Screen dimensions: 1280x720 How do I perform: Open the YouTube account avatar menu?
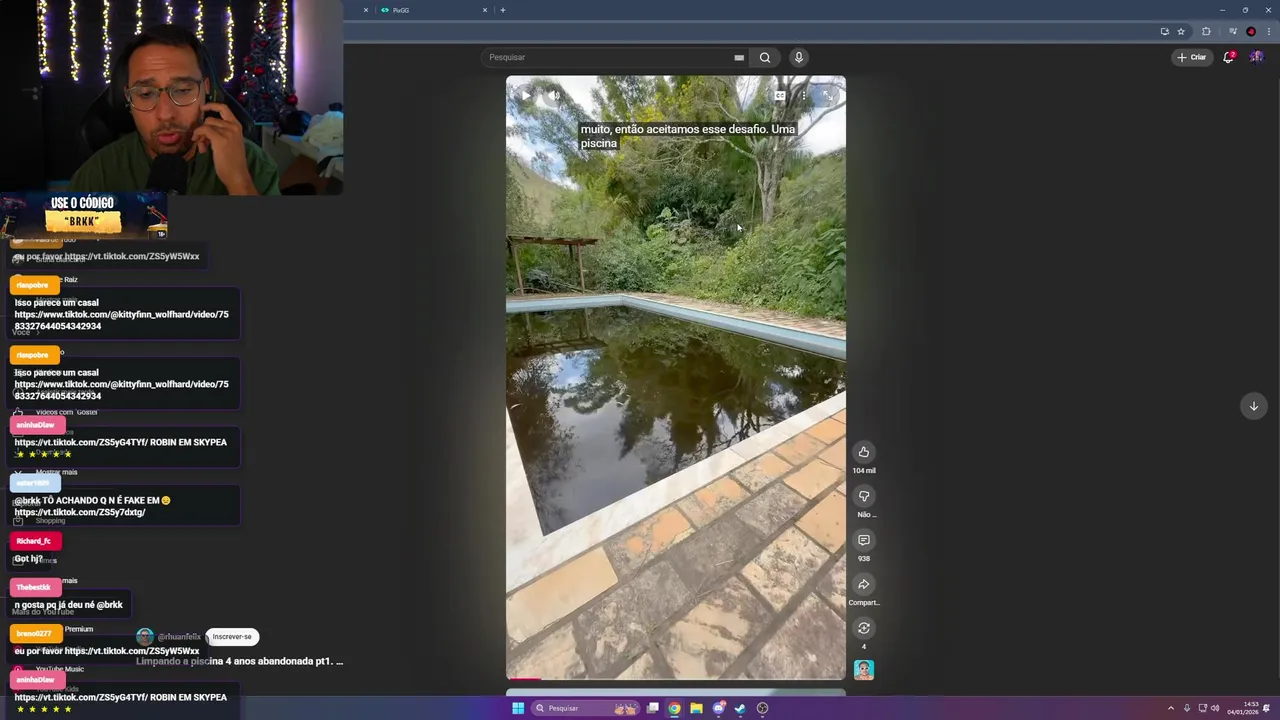[x=1257, y=57]
